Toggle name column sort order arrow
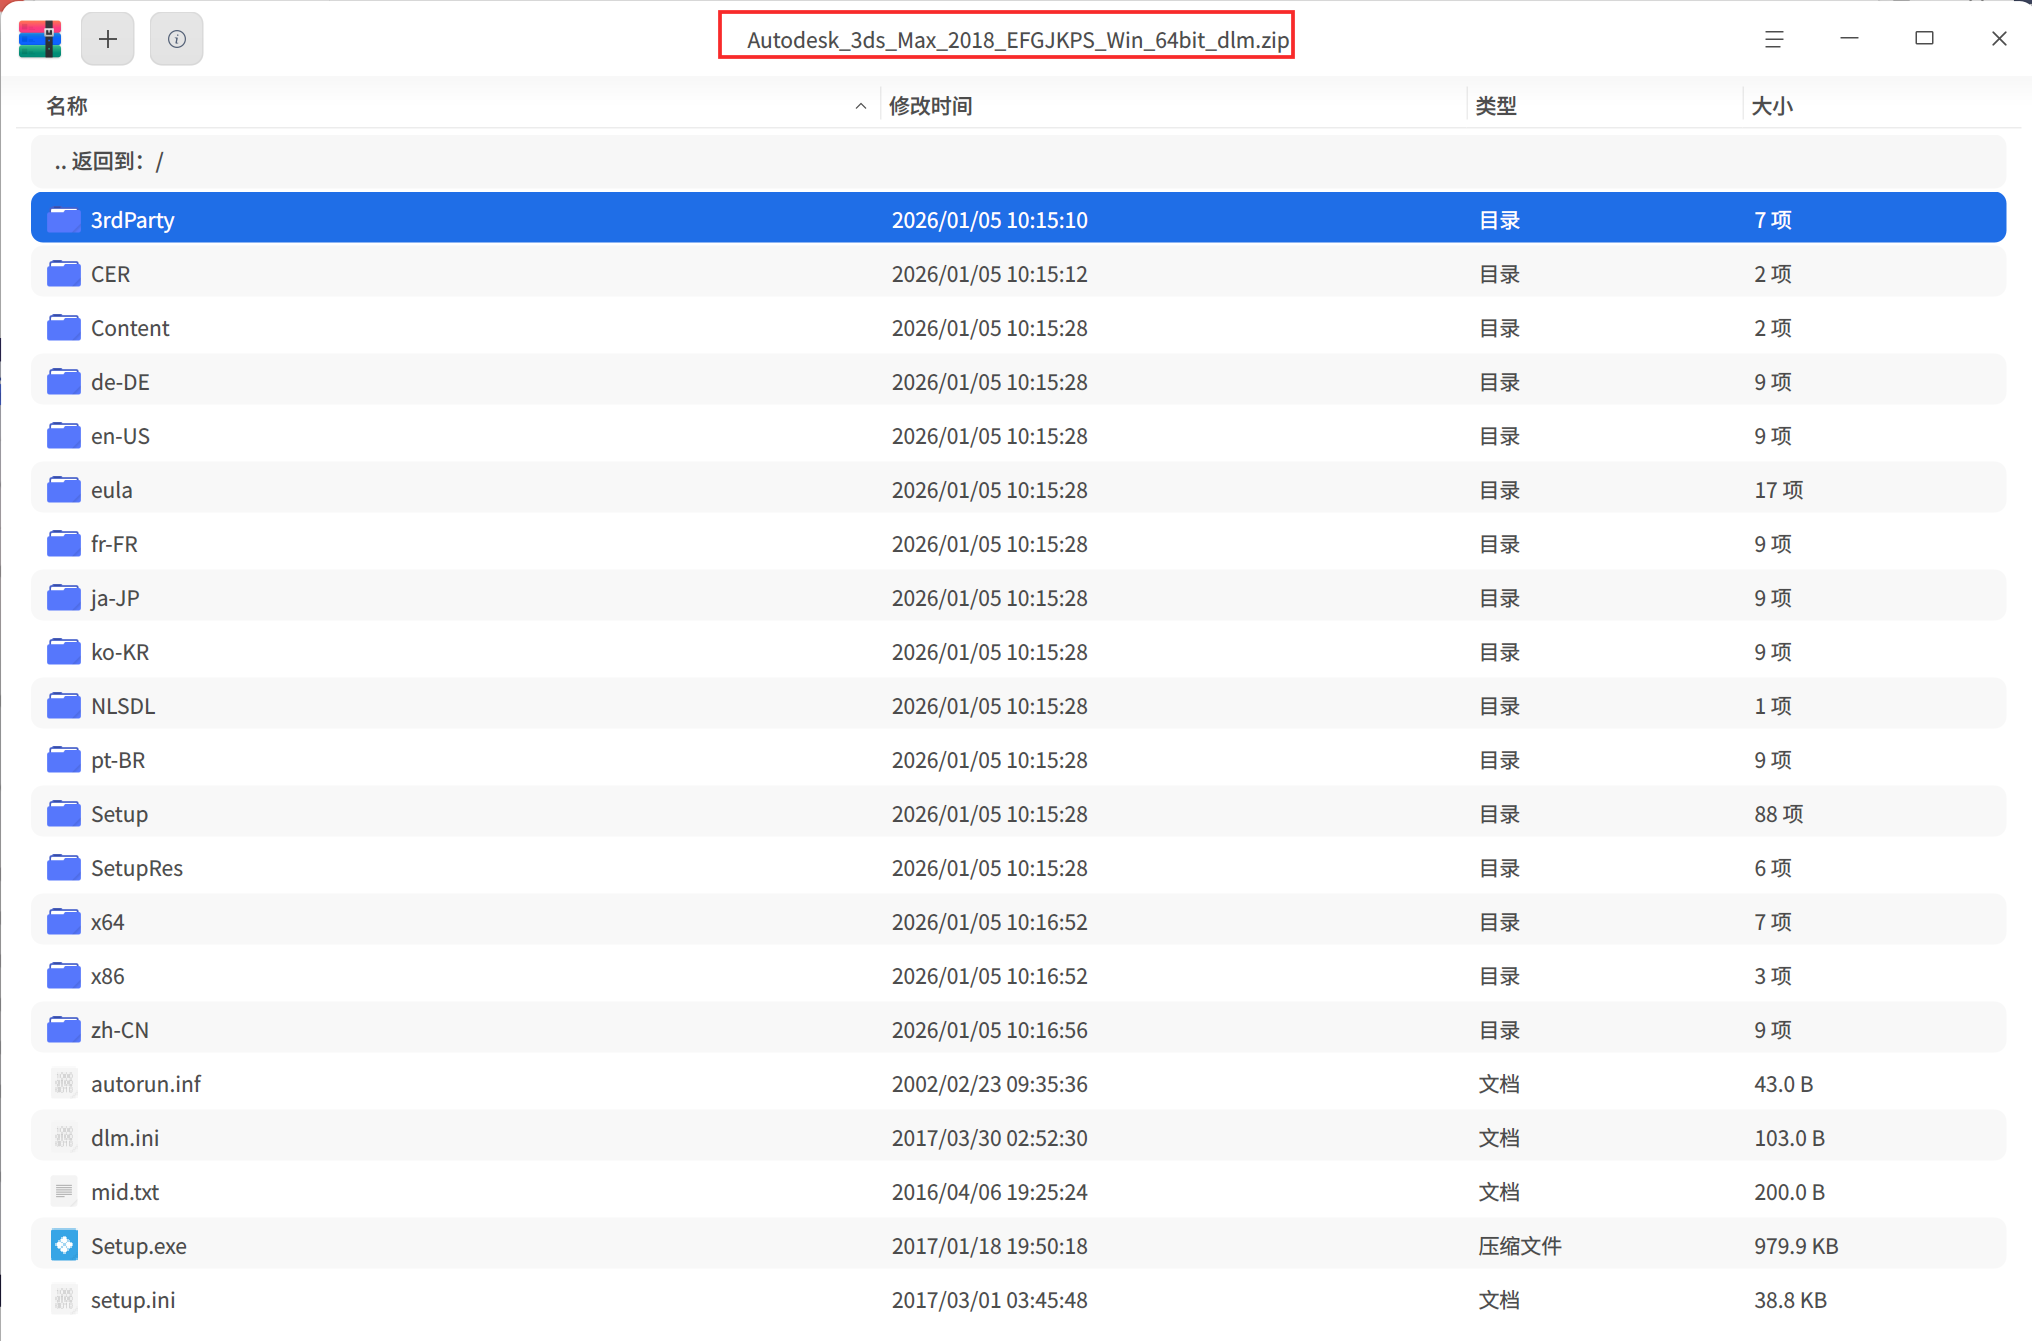The height and width of the screenshot is (1341, 2032). (860, 106)
